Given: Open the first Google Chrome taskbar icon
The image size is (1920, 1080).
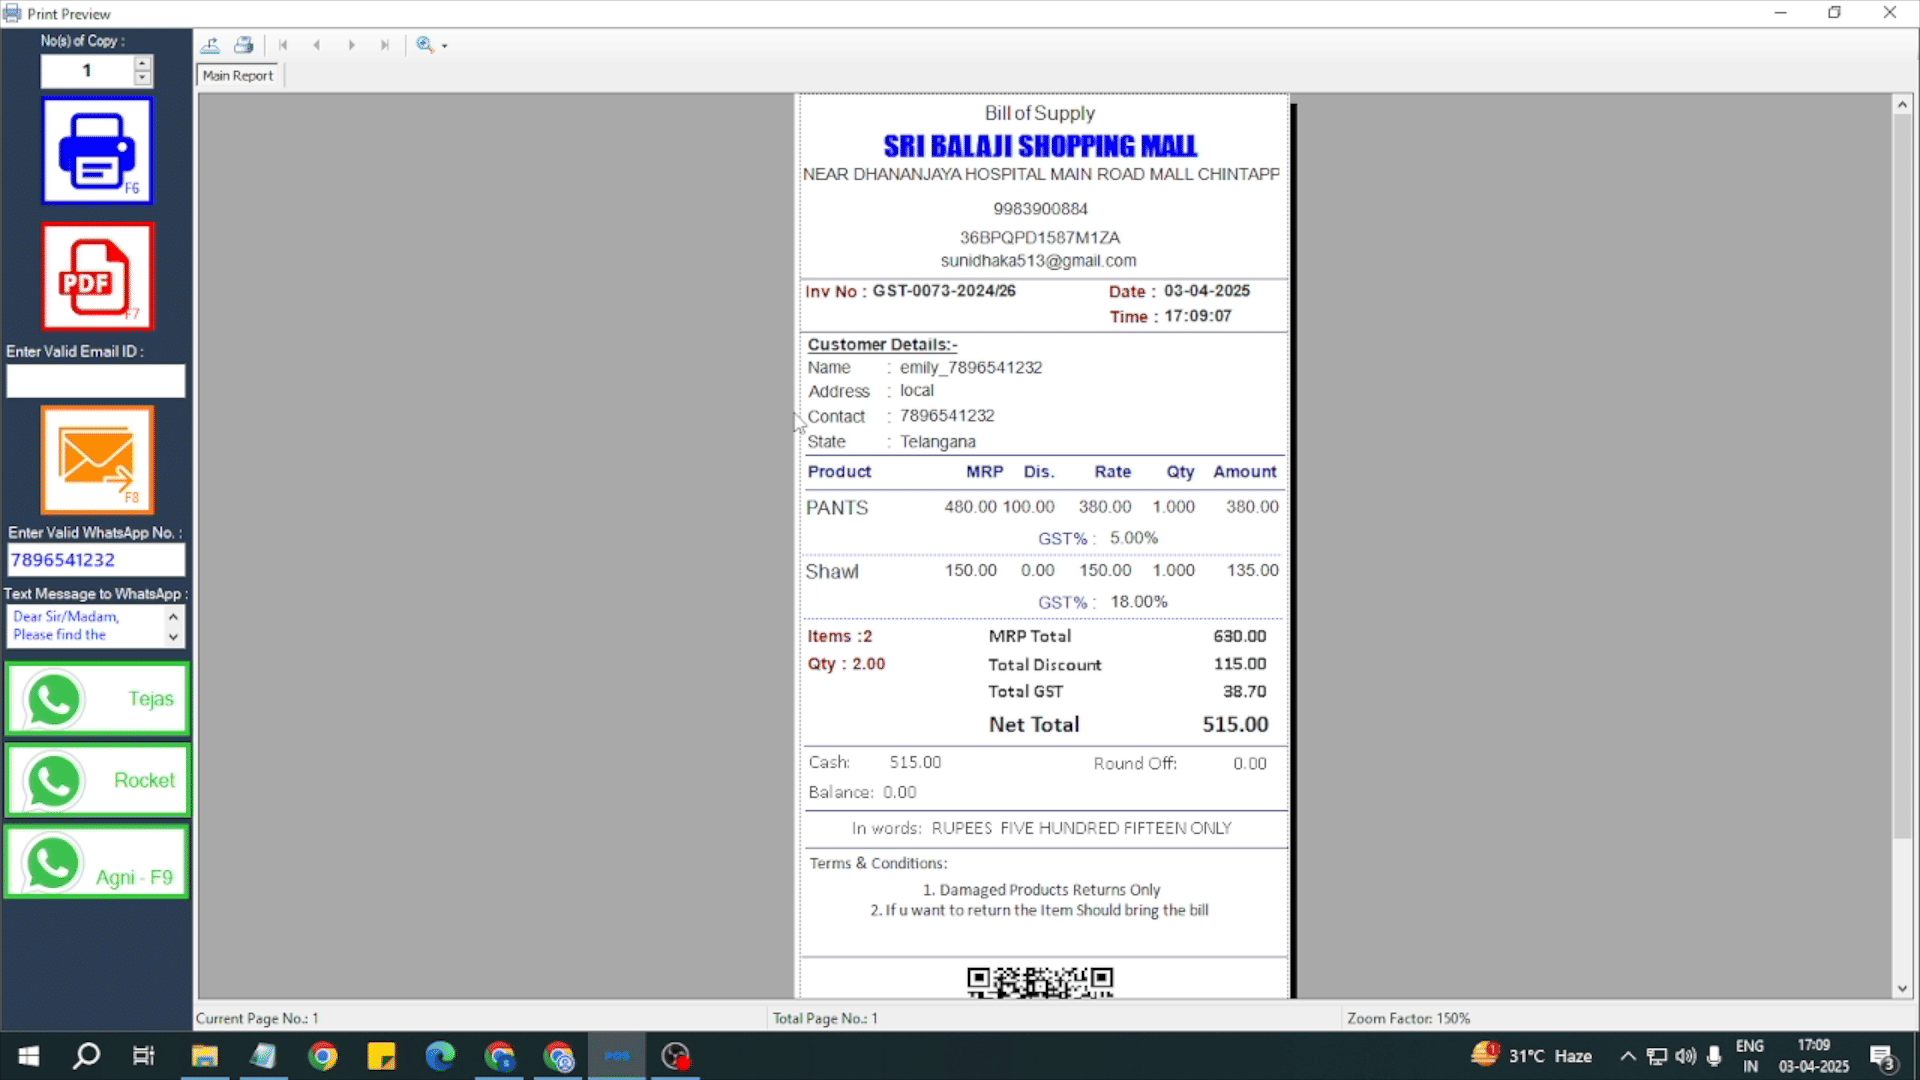Looking at the screenshot, I should pos(323,1056).
